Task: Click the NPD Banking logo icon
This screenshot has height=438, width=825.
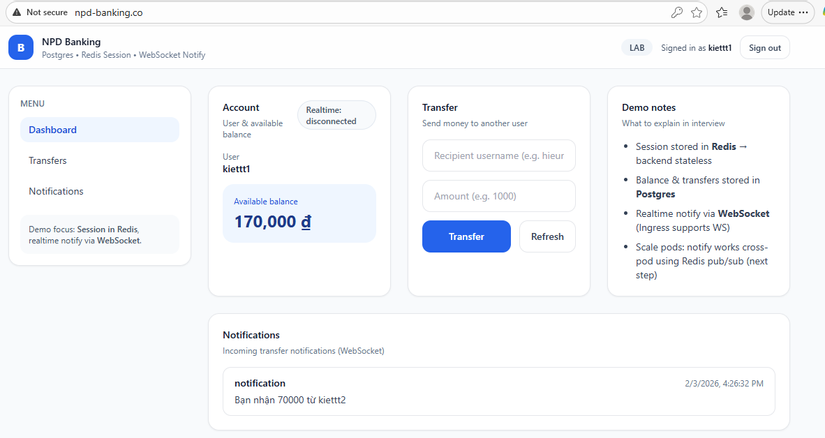Action: point(21,47)
